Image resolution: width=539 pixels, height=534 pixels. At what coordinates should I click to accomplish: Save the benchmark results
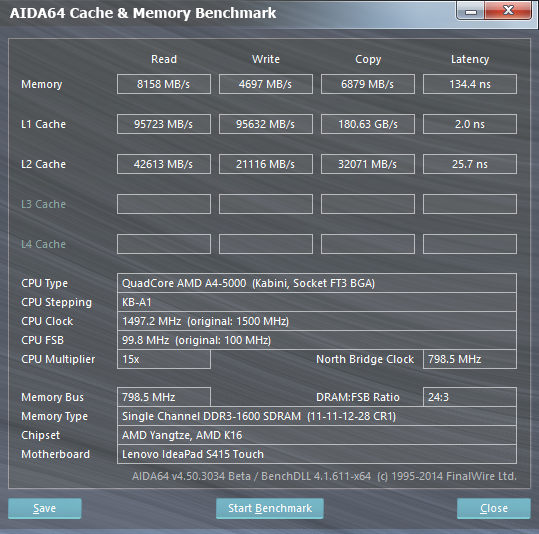click(x=45, y=508)
